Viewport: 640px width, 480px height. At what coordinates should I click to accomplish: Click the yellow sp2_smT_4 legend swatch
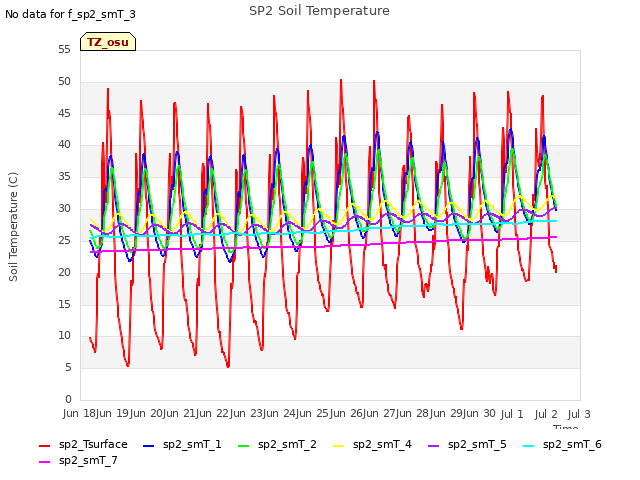tap(339, 446)
